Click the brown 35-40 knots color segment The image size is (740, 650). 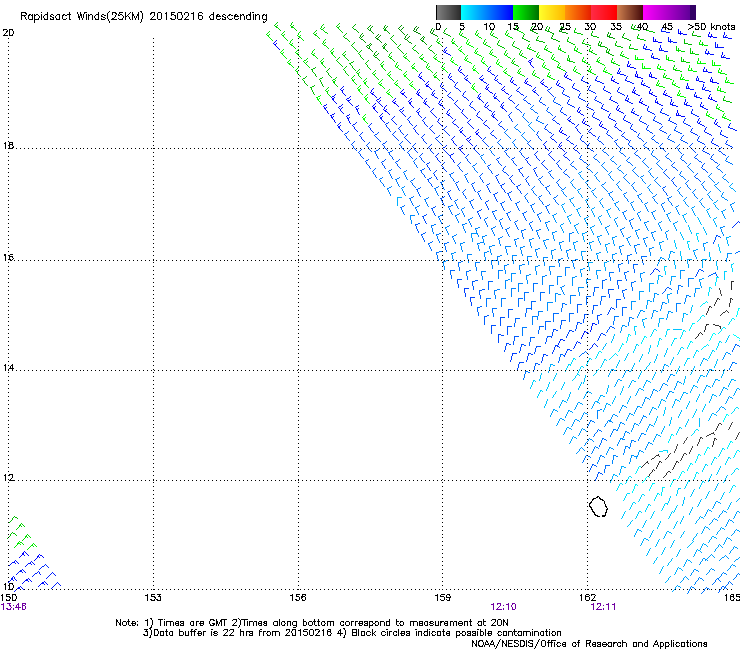pyautogui.click(x=630, y=12)
